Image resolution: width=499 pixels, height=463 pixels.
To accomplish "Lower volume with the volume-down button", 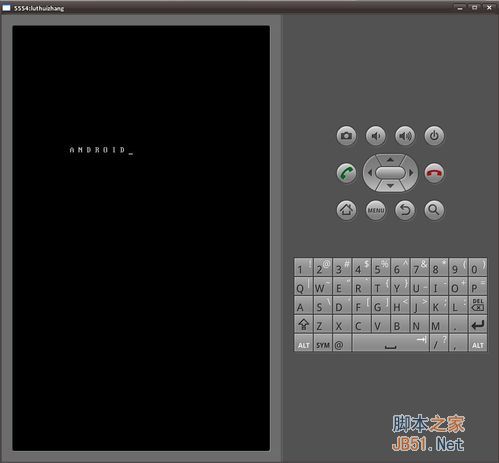I will [376, 136].
